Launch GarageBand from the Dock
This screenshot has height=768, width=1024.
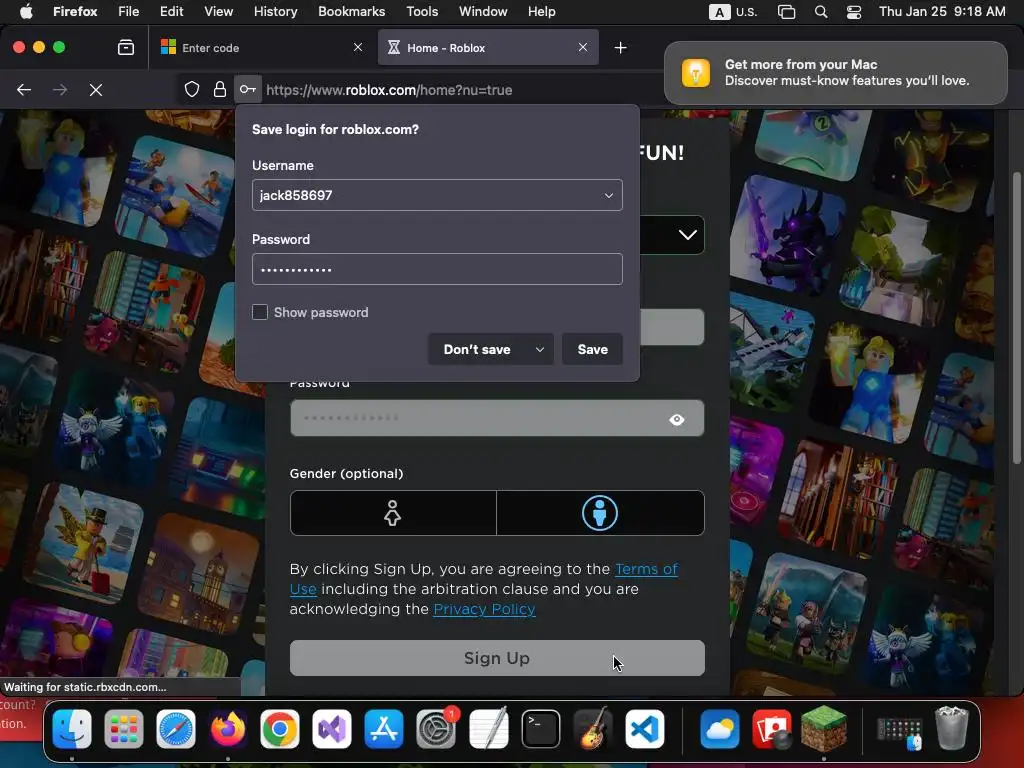point(592,728)
